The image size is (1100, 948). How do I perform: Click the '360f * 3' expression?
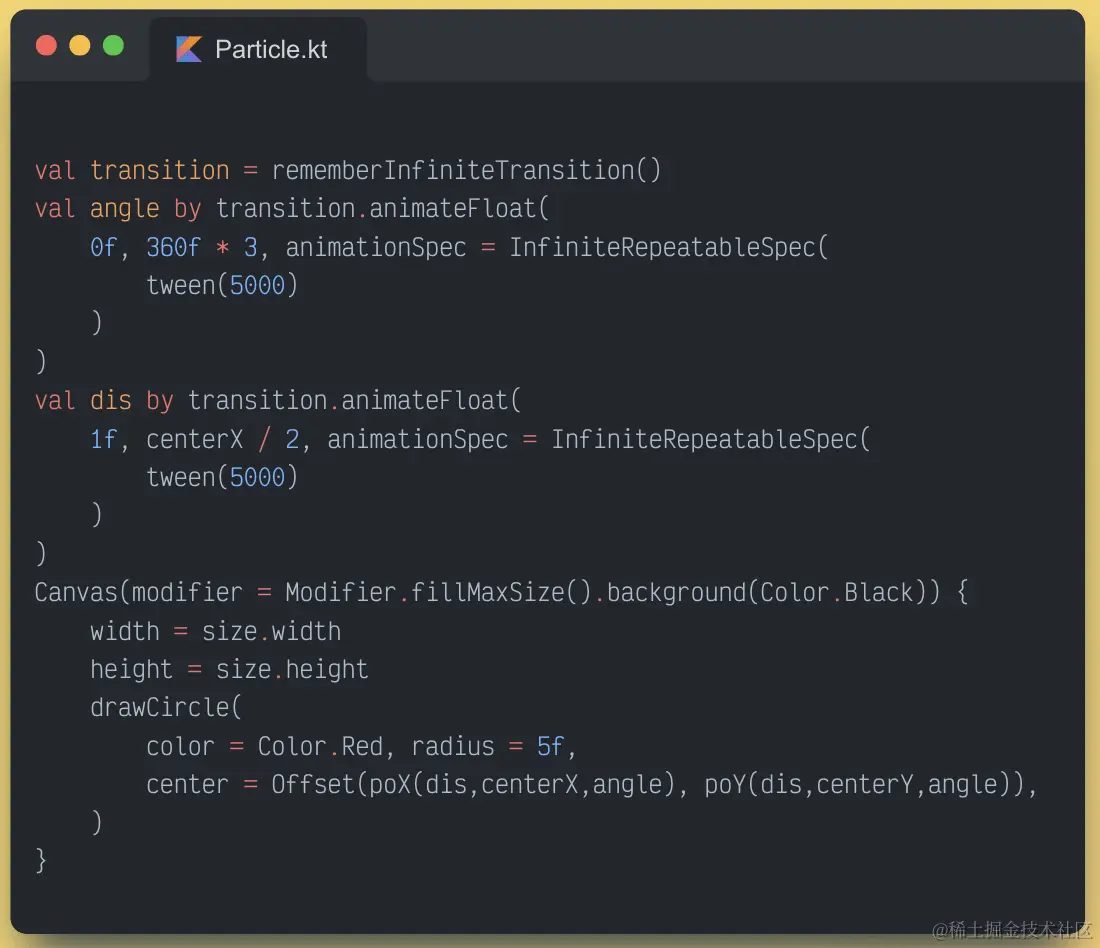coord(202,247)
